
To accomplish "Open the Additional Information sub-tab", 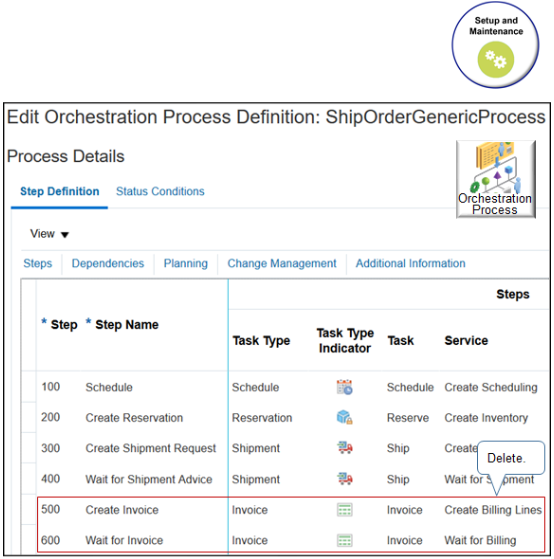I will coord(410,263).
